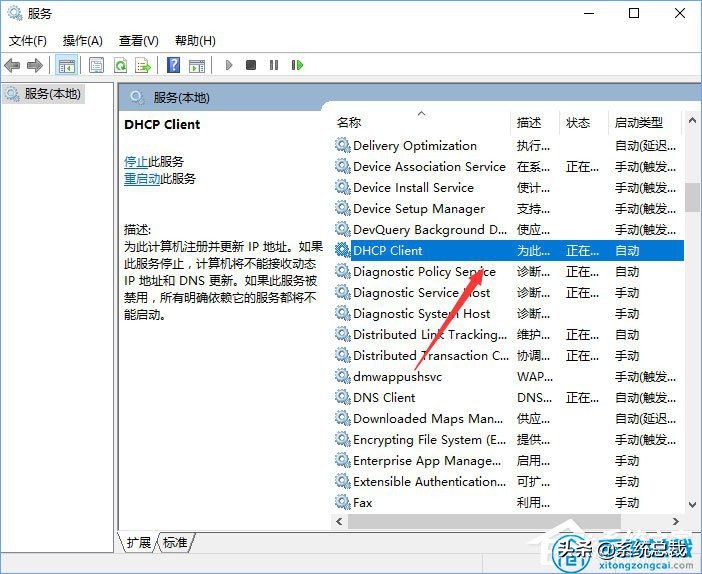Click the 自动 startup type of DHCP Client
The height and width of the screenshot is (574, 702).
[627, 251]
